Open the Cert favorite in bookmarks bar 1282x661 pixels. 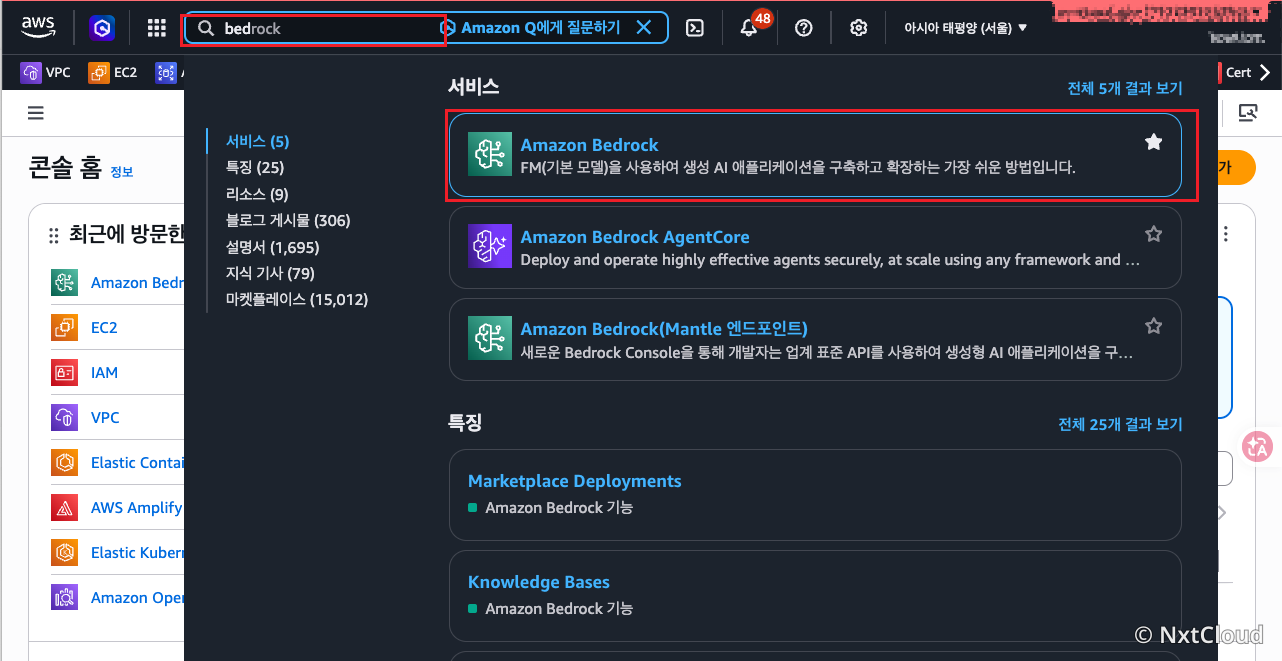pyautogui.click(x=1238, y=72)
